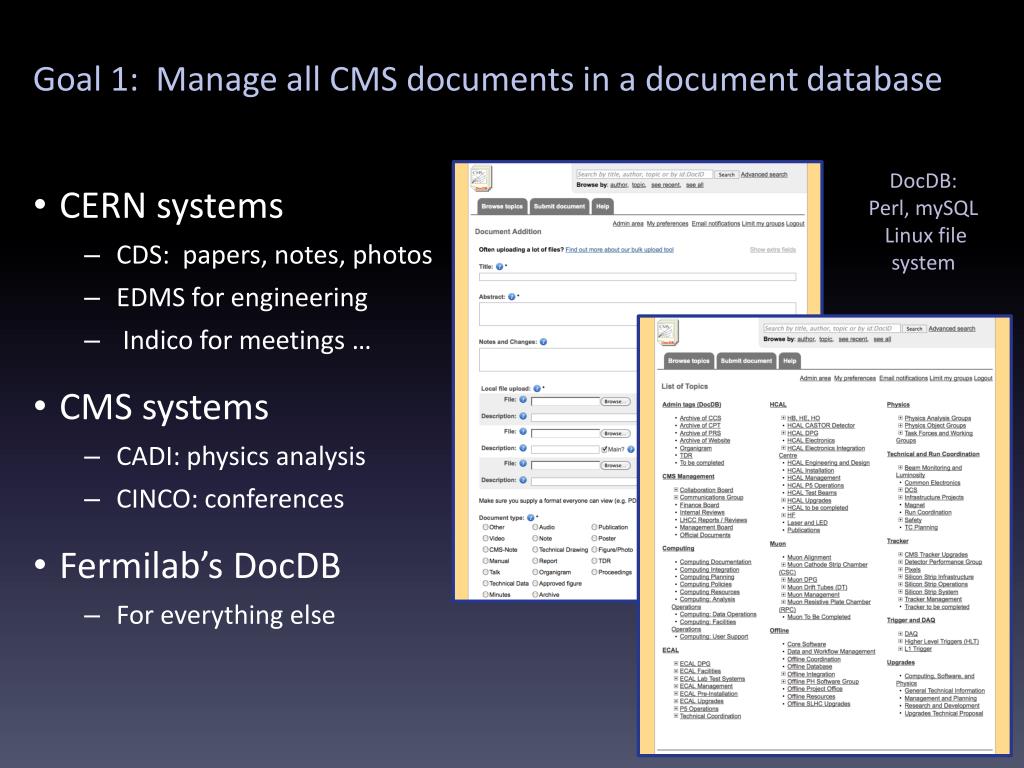Expand the L1 Trigger topic
Screen dimensions: 1024x768
(x=900, y=648)
